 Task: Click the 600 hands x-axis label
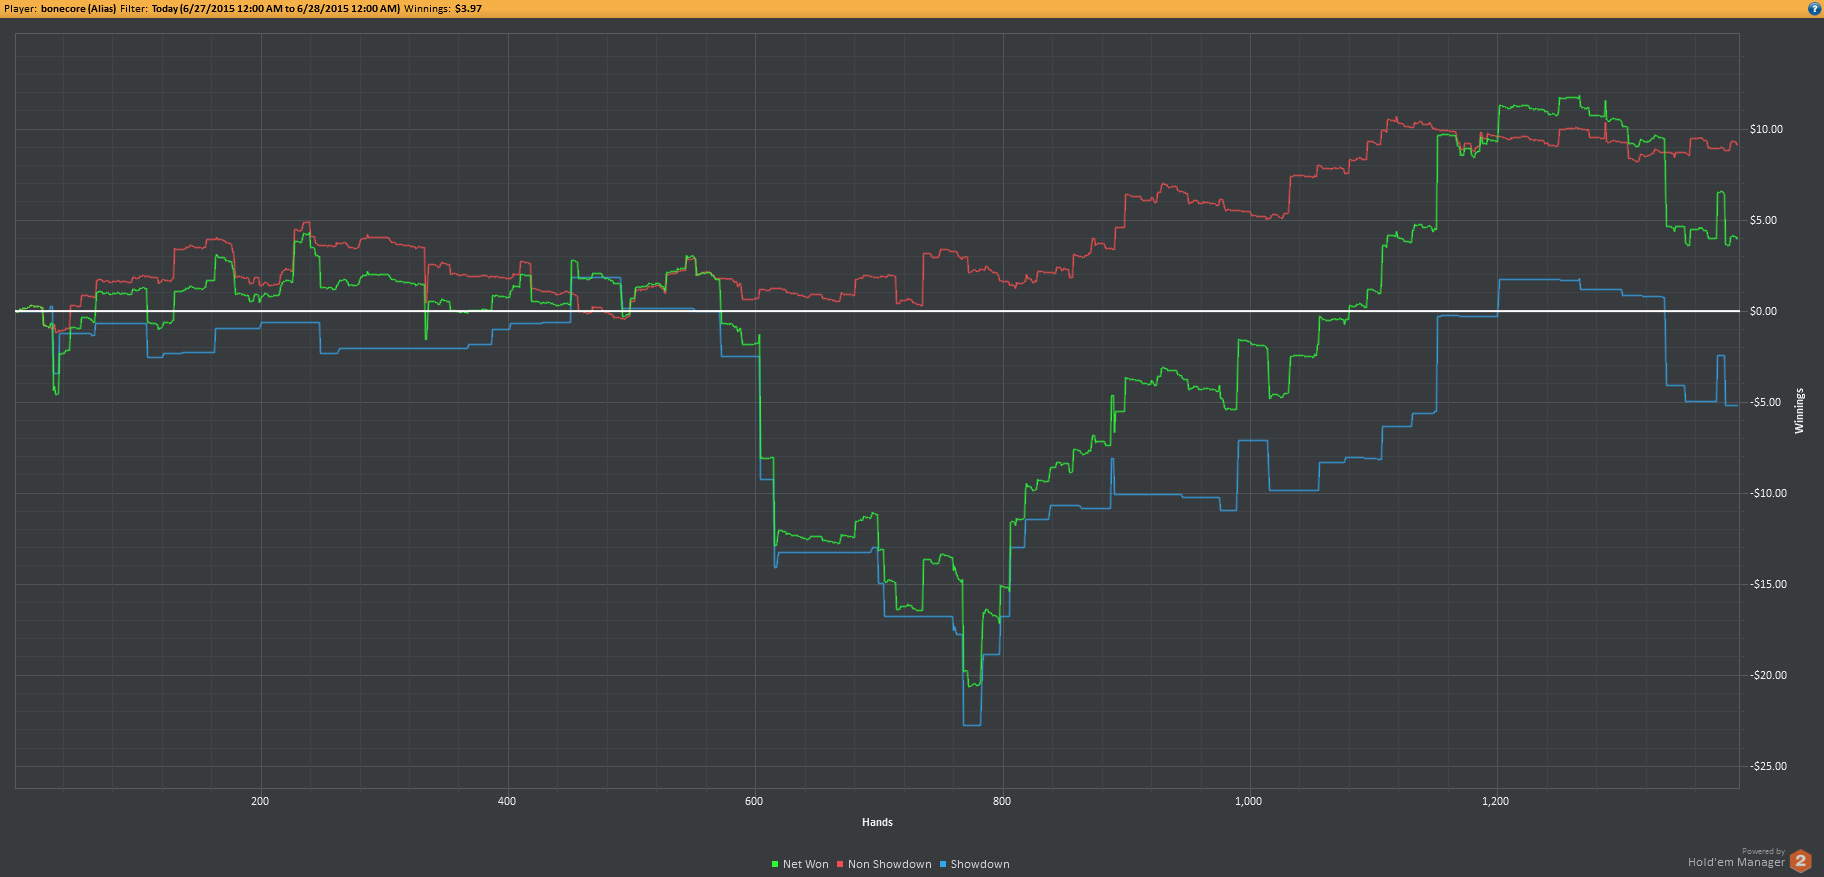[x=754, y=801]
